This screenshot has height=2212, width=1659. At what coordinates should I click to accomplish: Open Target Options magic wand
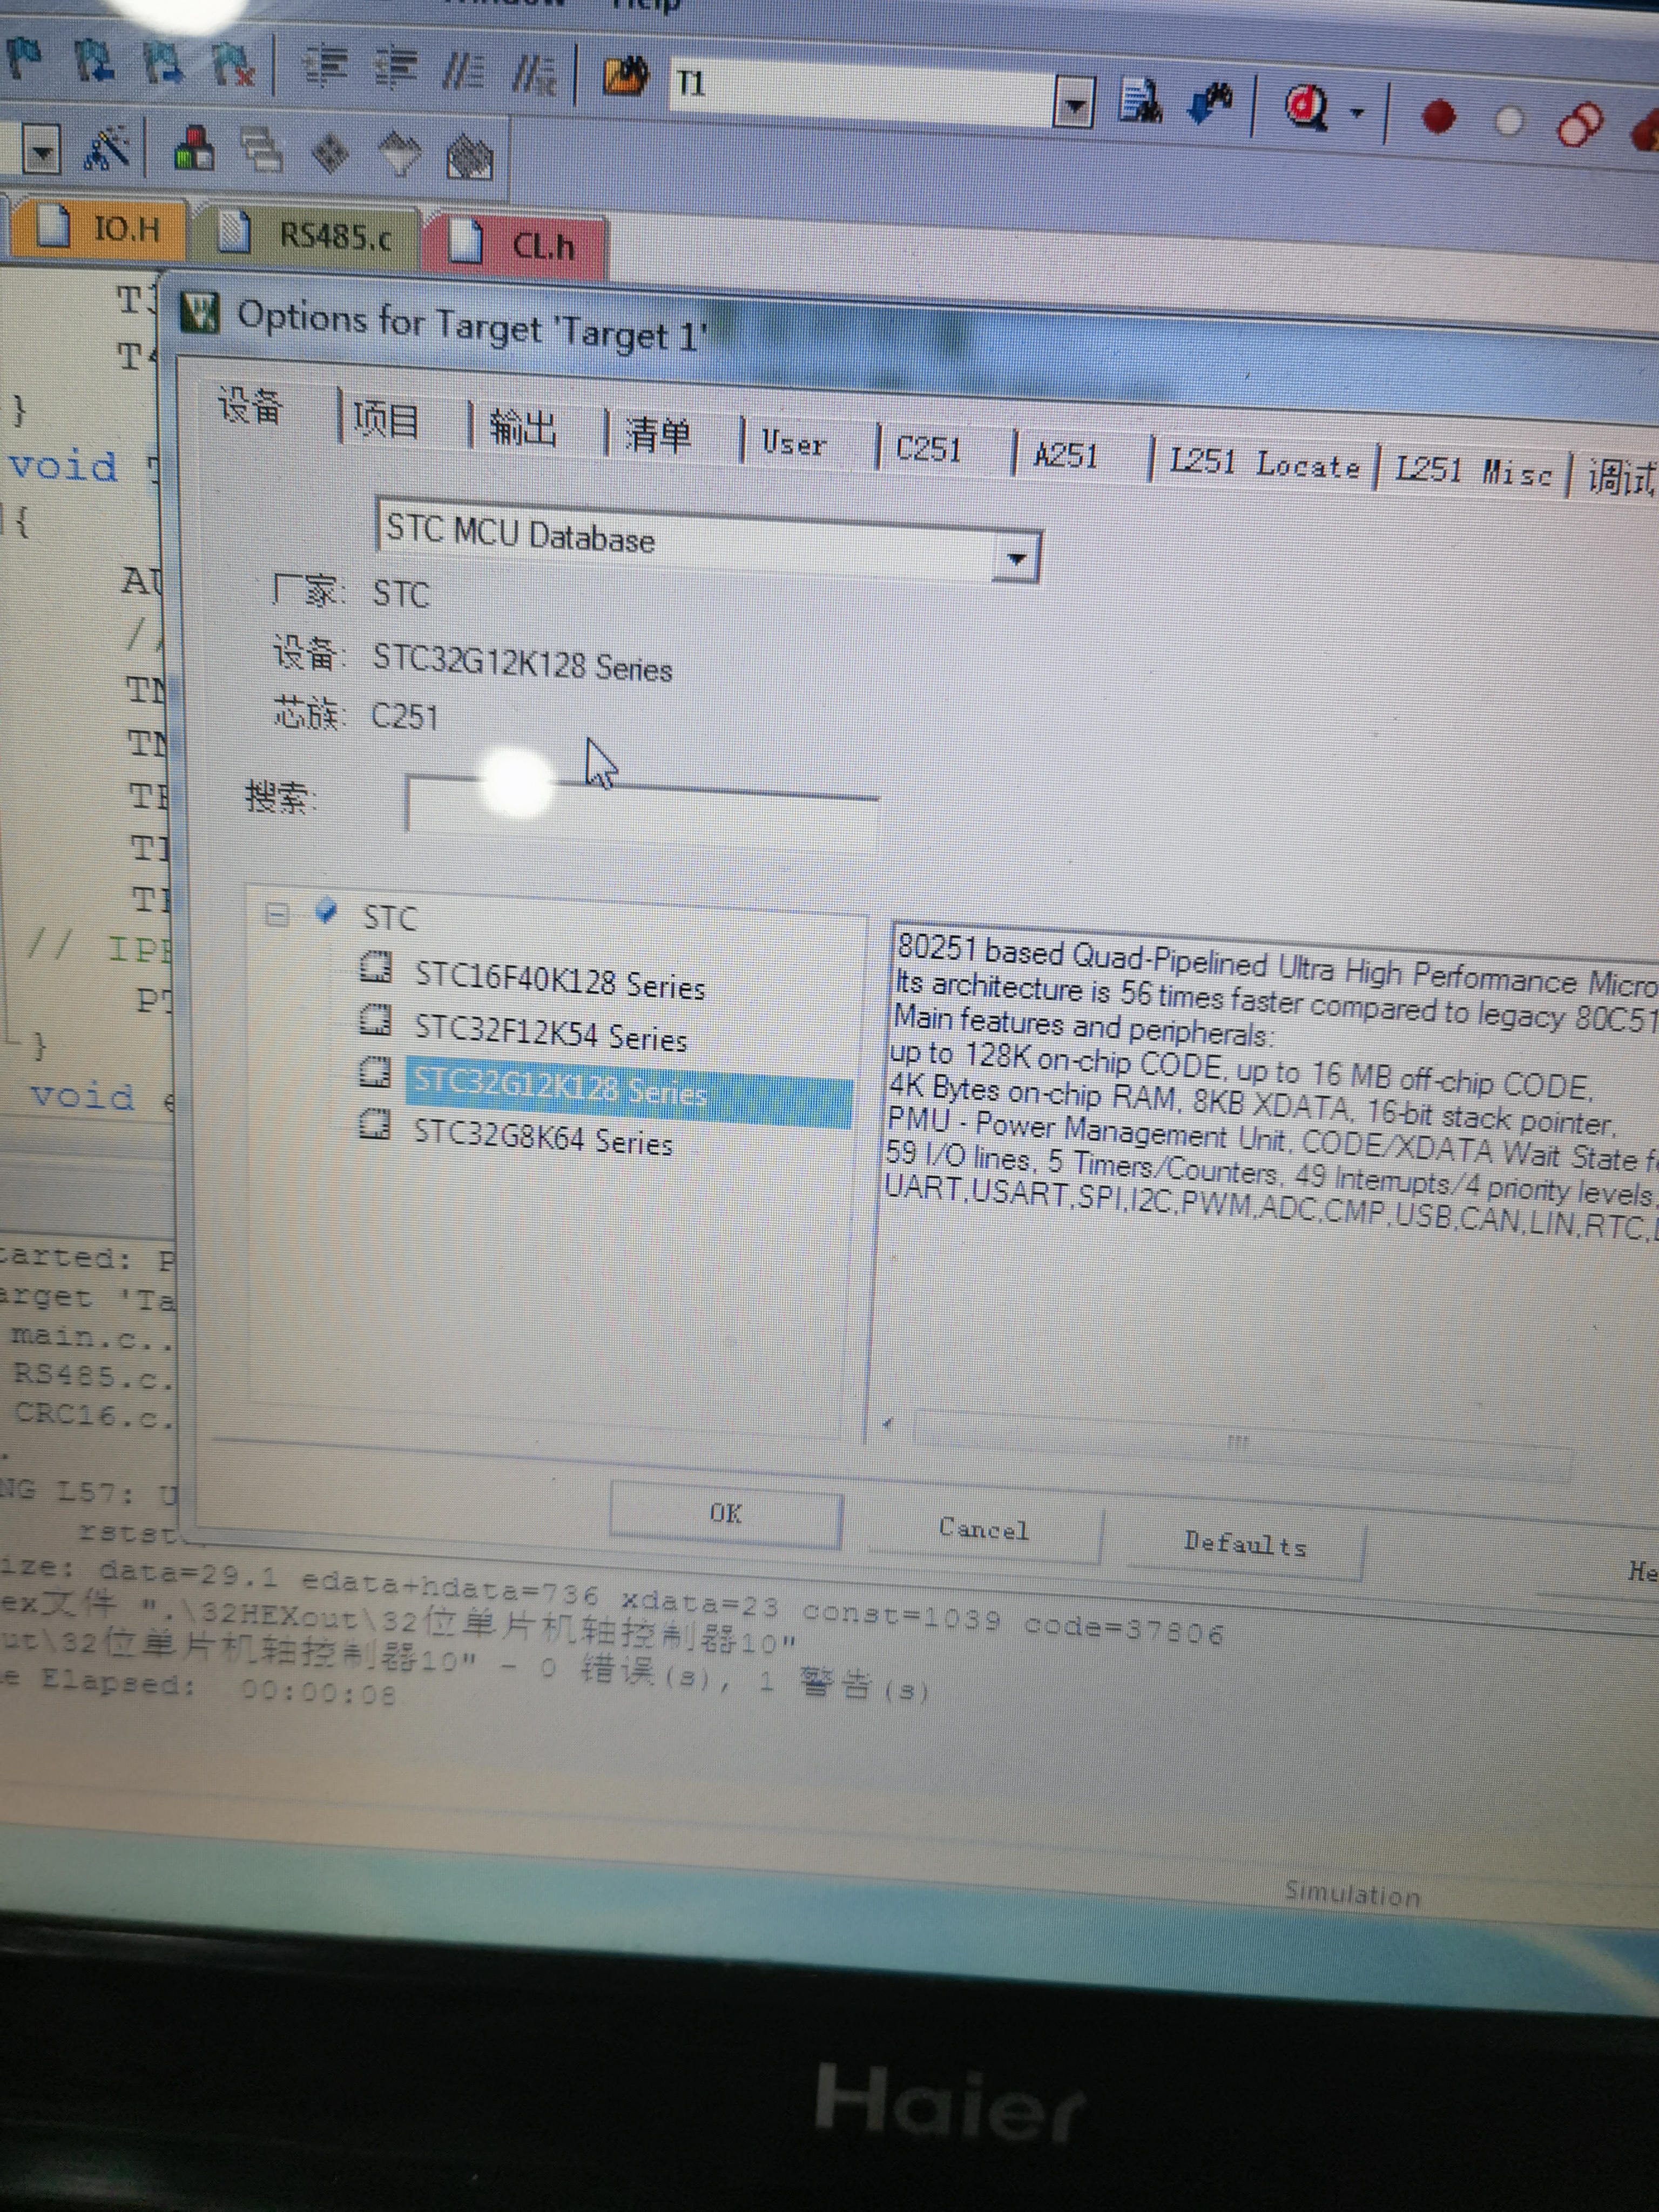[x=106, y=149]
